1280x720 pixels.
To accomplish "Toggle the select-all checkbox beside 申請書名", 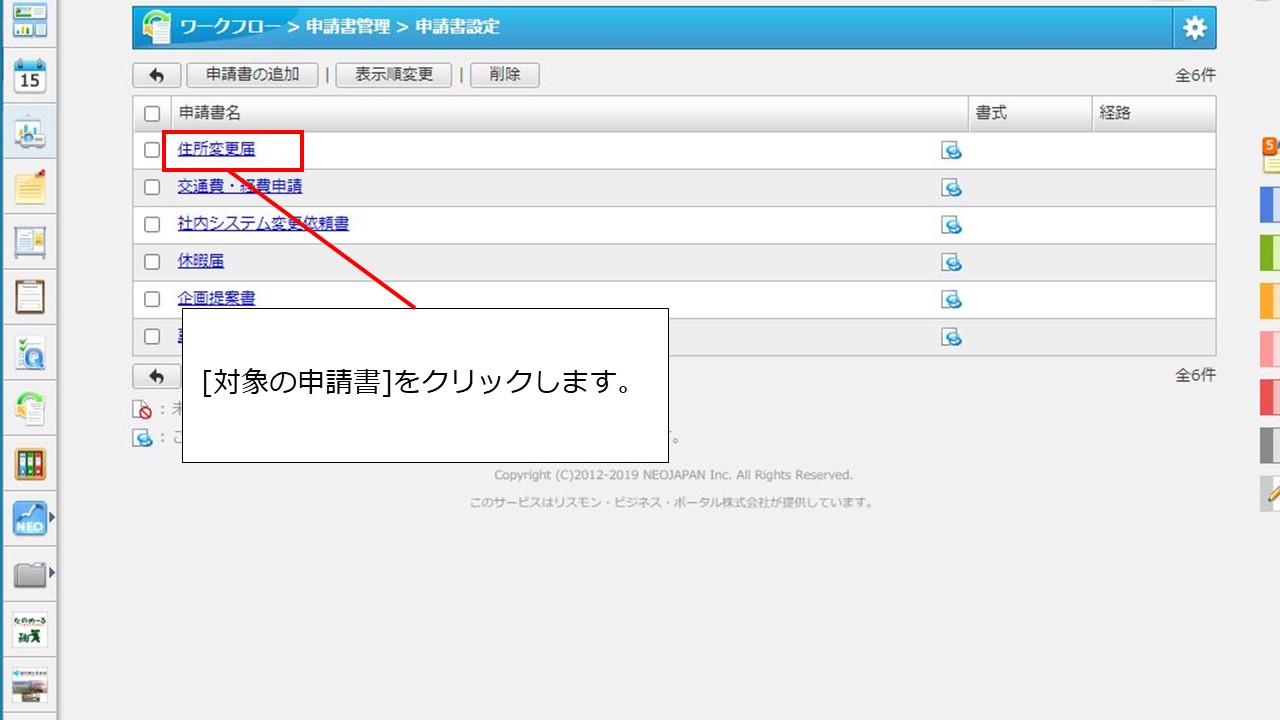I will tap(152, 114).
